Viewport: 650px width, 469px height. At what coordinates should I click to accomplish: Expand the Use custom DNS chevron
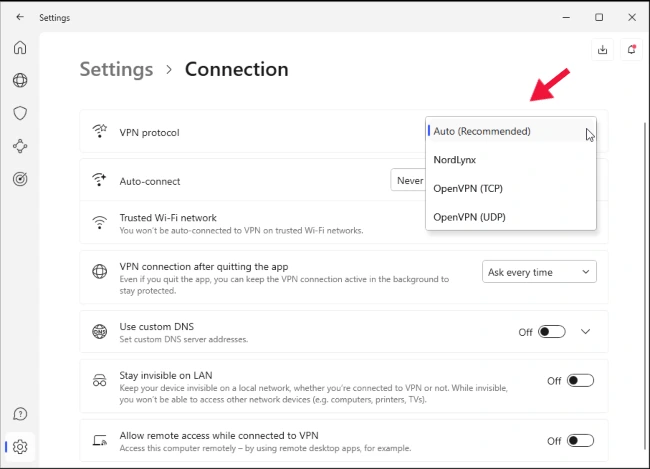(586, 332)
